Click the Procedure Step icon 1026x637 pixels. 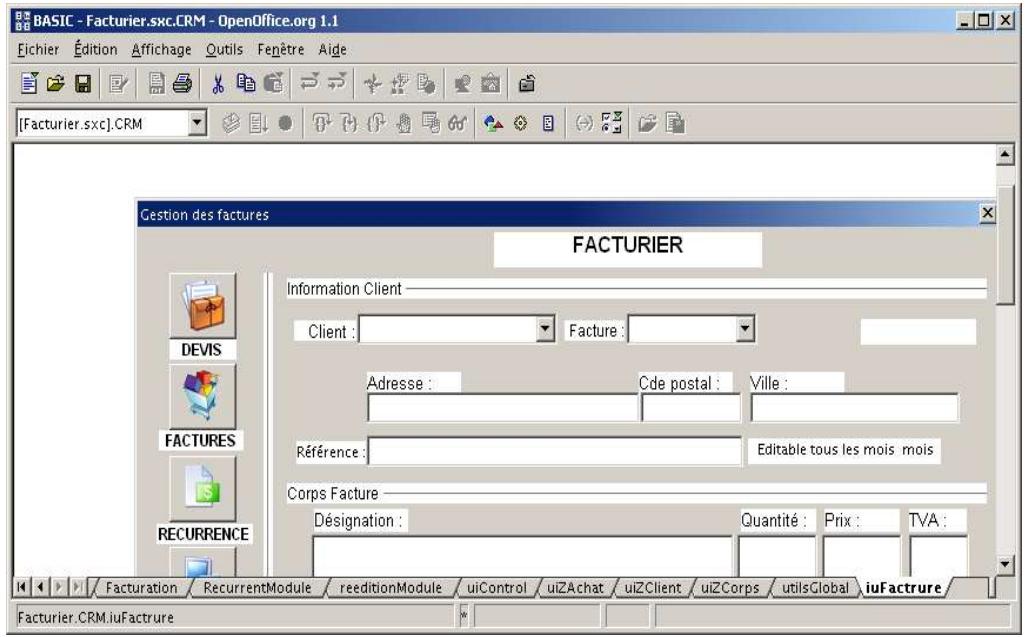coord(321,123)
